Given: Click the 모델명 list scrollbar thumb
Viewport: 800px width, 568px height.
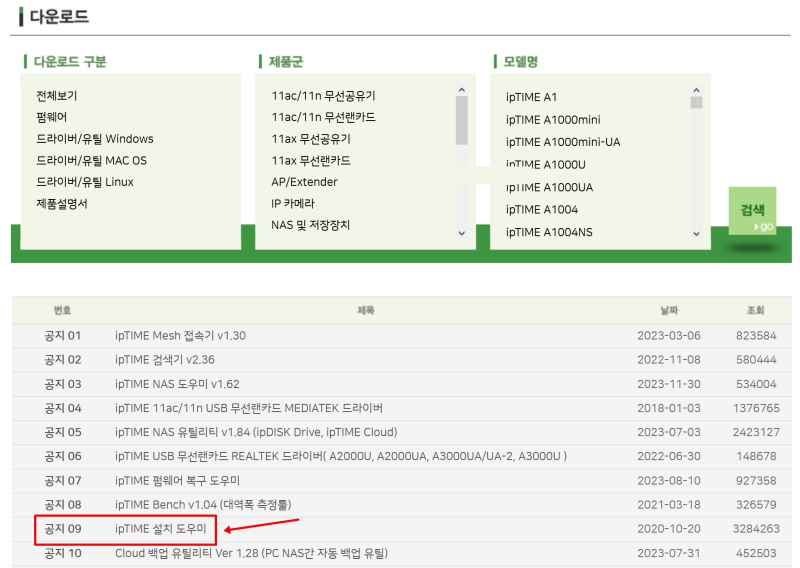Looking at the screenshot, I should 696,103.
